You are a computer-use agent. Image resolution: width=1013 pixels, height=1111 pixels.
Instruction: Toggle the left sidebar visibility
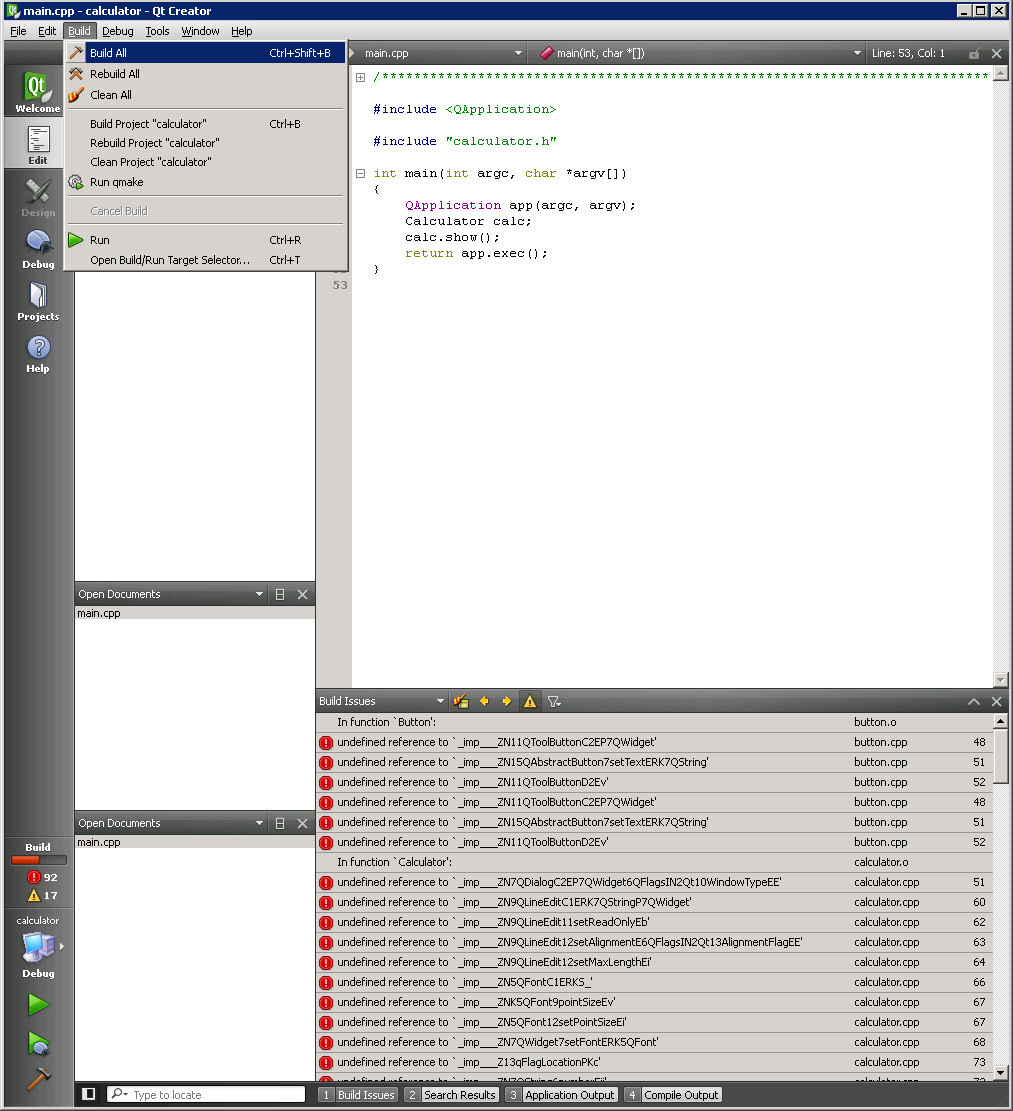point(89,1094)
